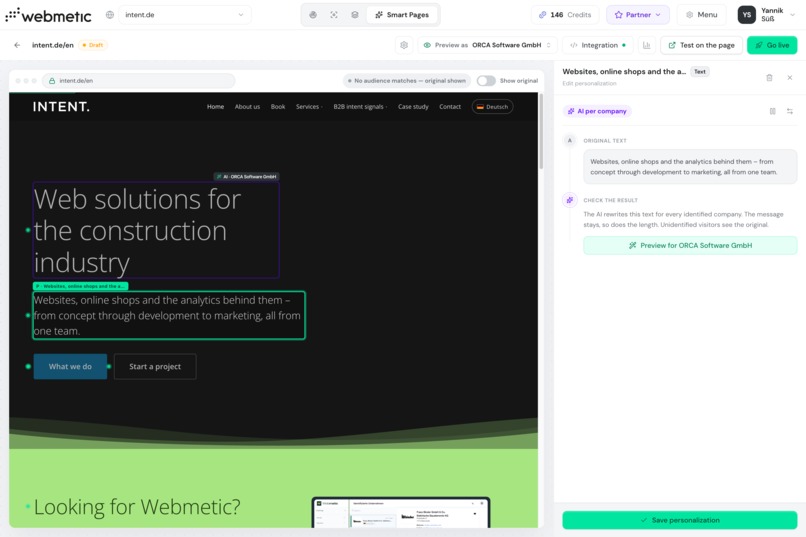Click Preview for ORCA Software GmbH

point(690,246)
